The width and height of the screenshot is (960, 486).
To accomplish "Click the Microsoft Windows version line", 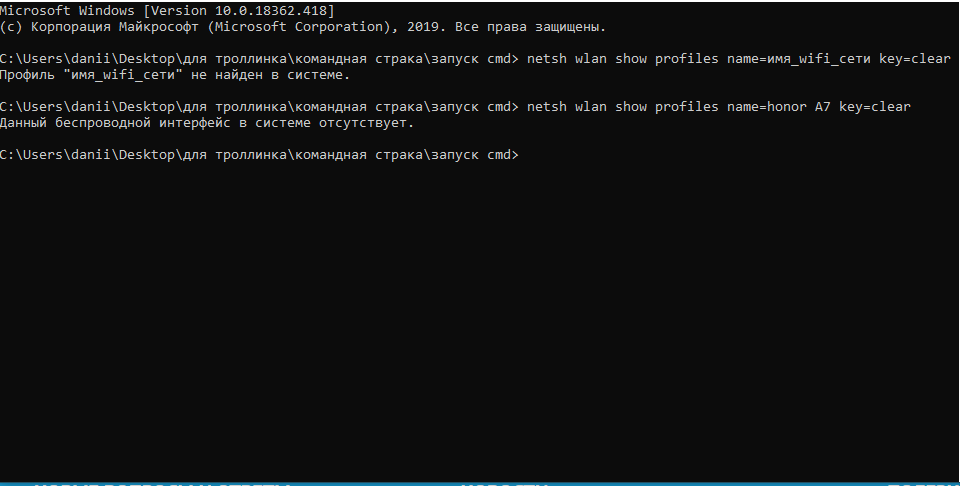I will (x=168, y=11).
